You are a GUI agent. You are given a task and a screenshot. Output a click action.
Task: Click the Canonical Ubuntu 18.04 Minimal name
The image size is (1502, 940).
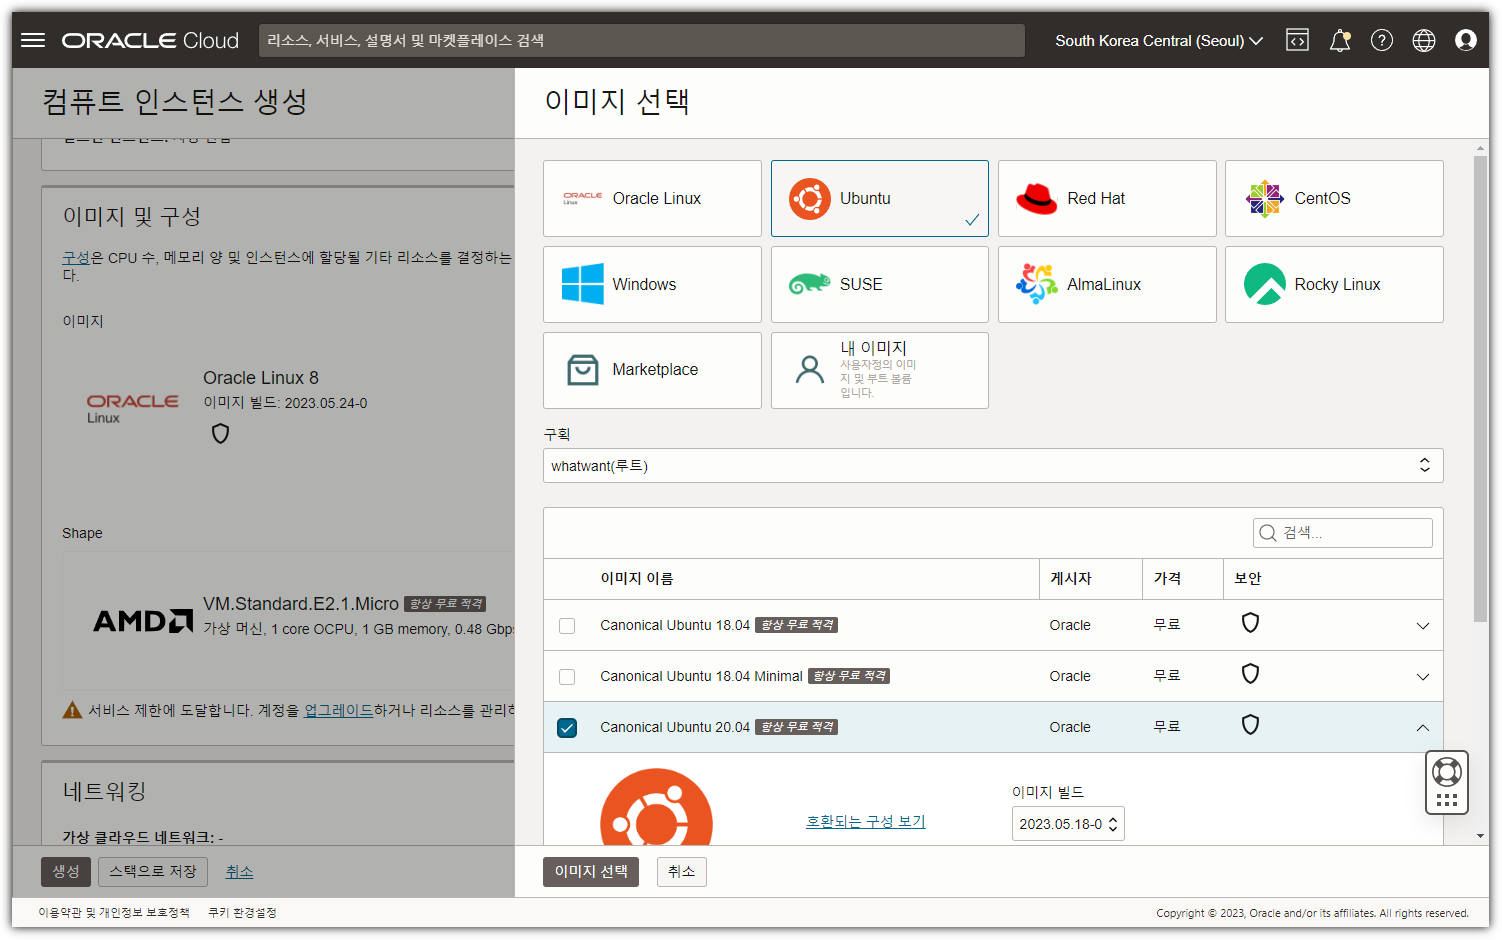tap(701, 676)
